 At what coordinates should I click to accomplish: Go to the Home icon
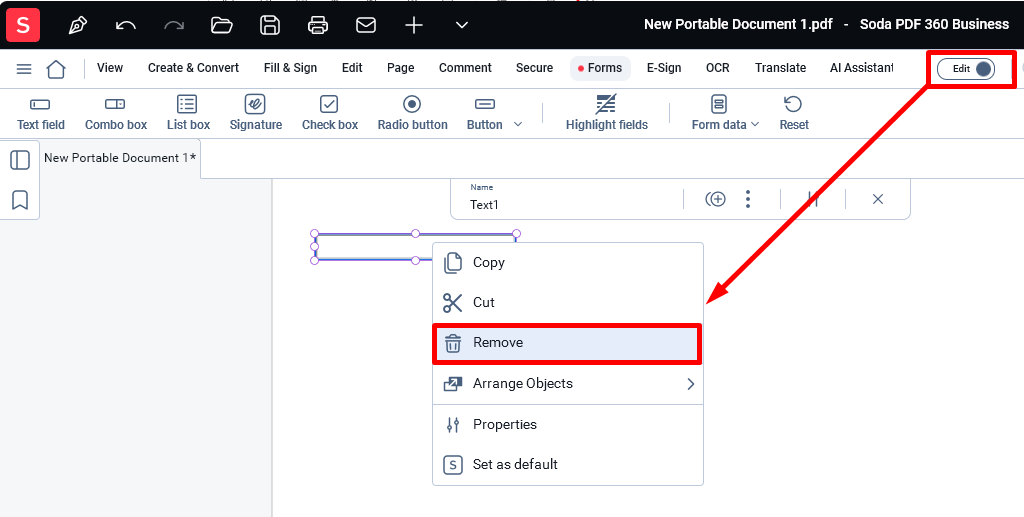click(56, 69)
